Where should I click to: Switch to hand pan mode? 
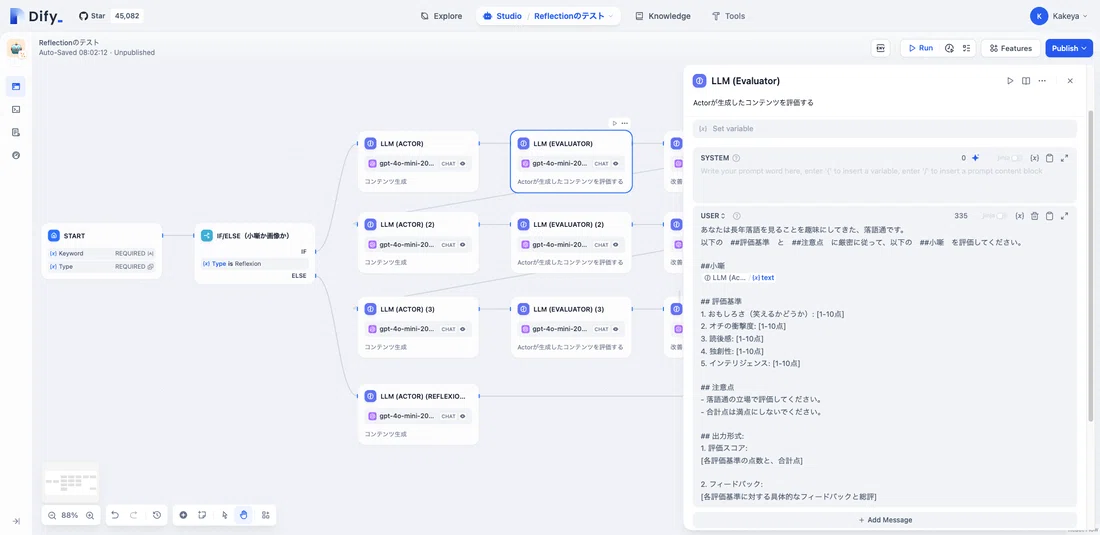click(243, 515)
